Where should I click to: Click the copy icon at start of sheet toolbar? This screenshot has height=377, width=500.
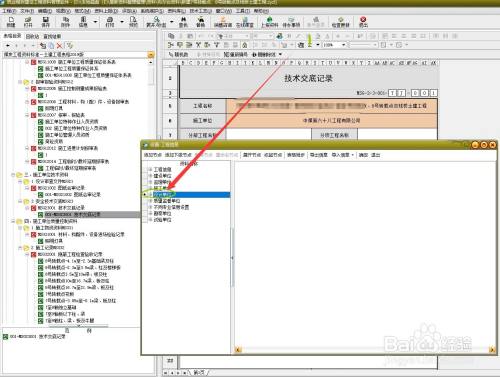[171, 36]
